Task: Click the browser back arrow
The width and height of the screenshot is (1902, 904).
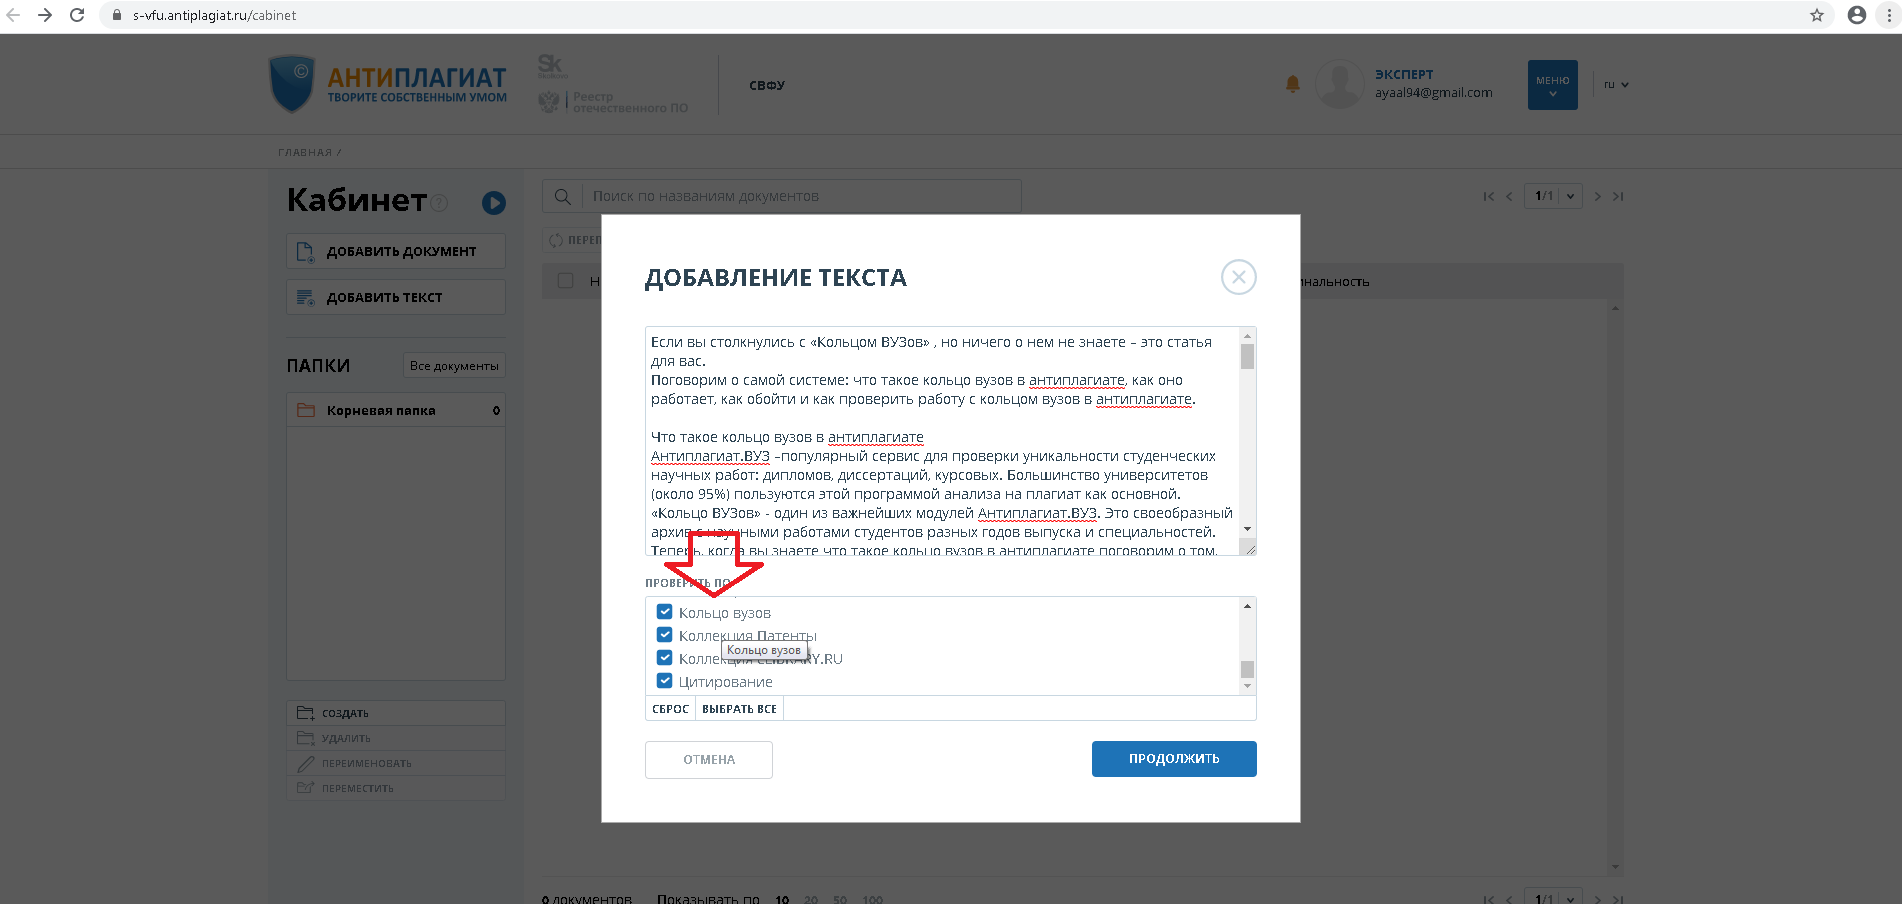Action: pyautogui.click(x=13, y=15)
